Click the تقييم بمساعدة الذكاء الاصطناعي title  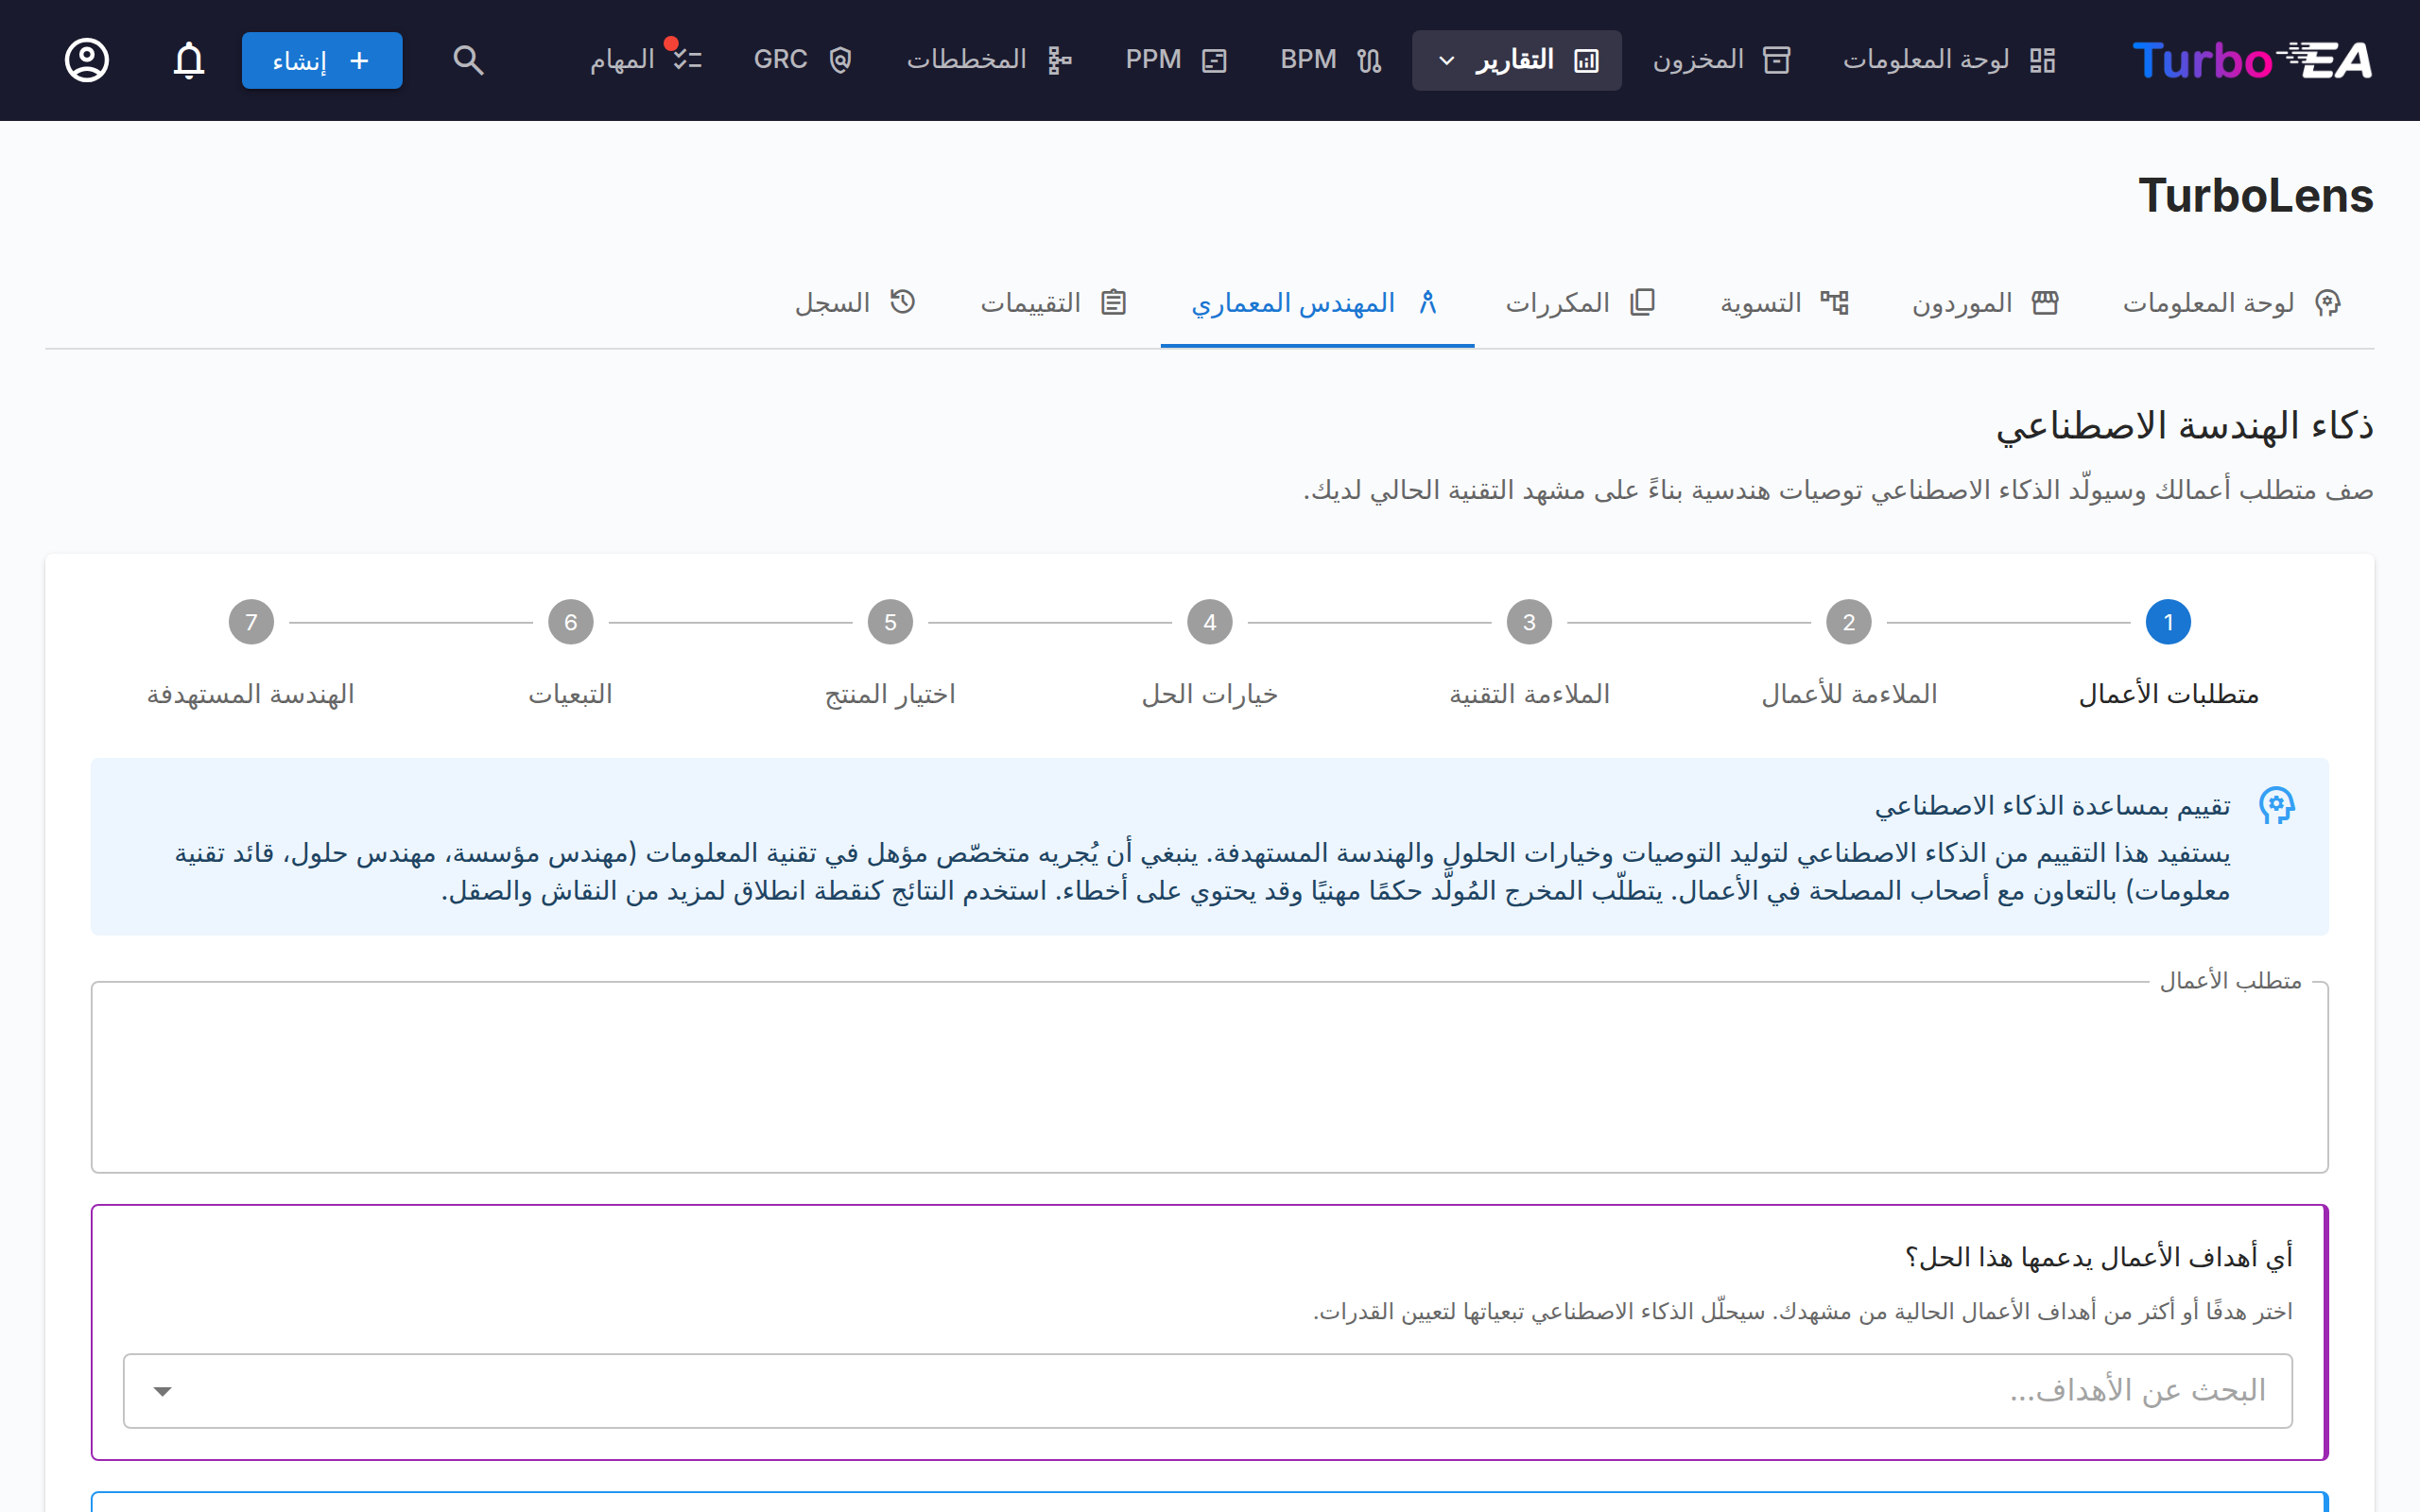(x=2052, y=806)
